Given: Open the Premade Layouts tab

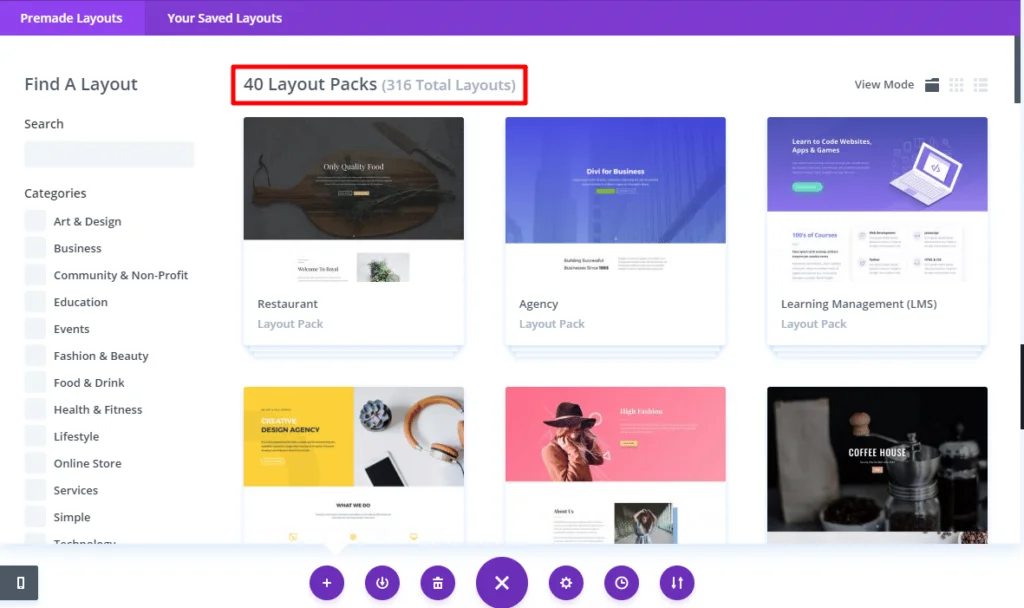Looking at the screenshot, I should (x=71, y=18).
